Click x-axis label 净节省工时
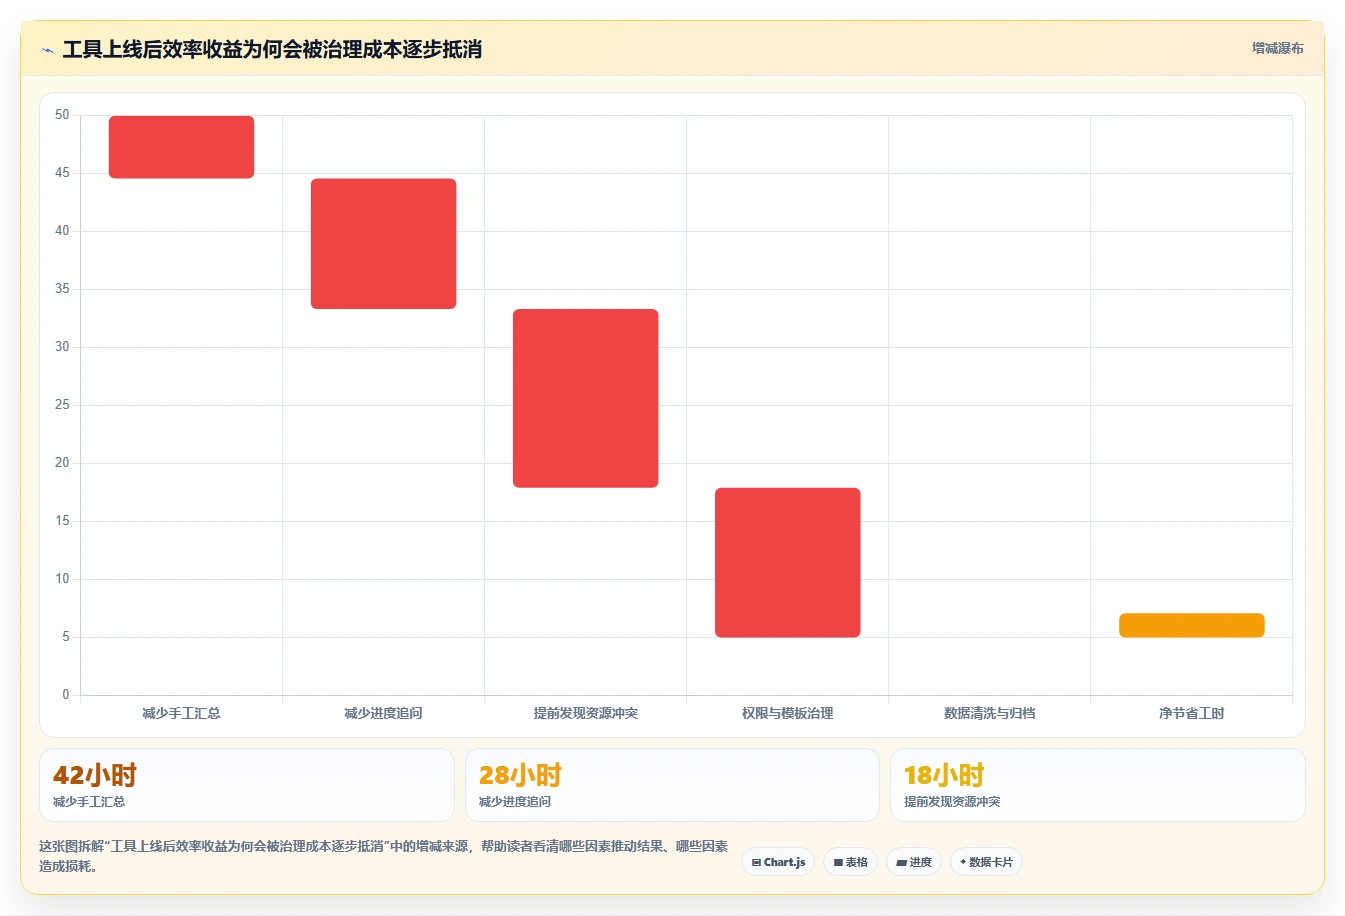1345x916 pixels. pyautogui.click(x=1191, y=713)
